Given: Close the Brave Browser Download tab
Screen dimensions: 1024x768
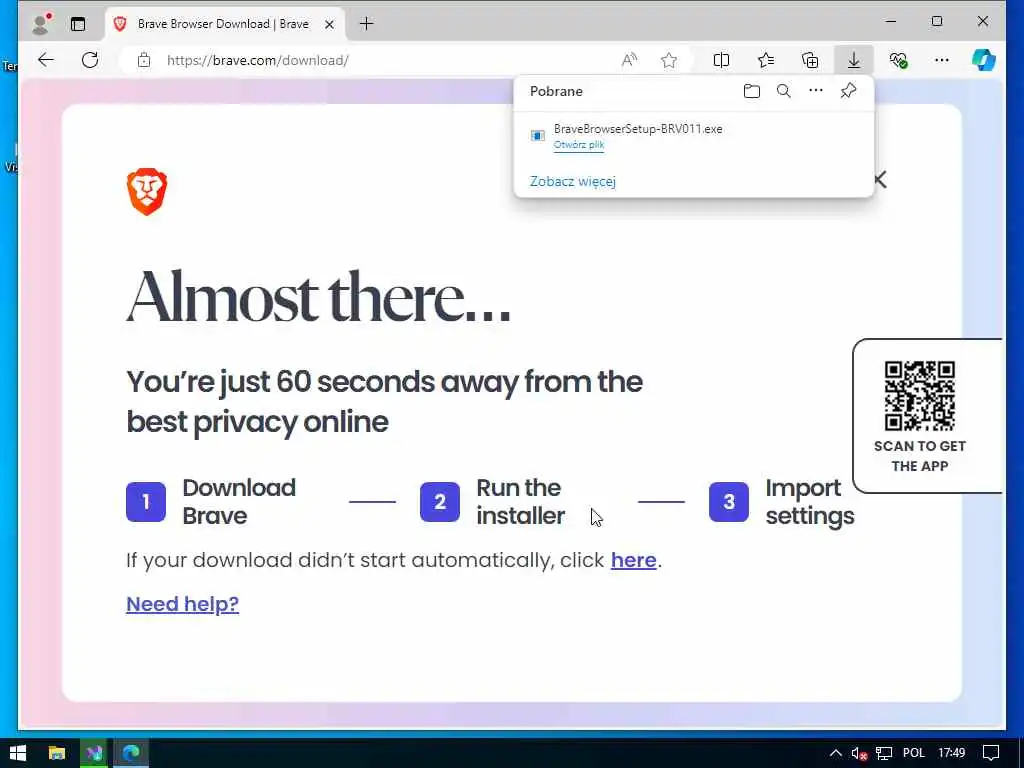Looking at the screenshot, I should tap(330, 24).
